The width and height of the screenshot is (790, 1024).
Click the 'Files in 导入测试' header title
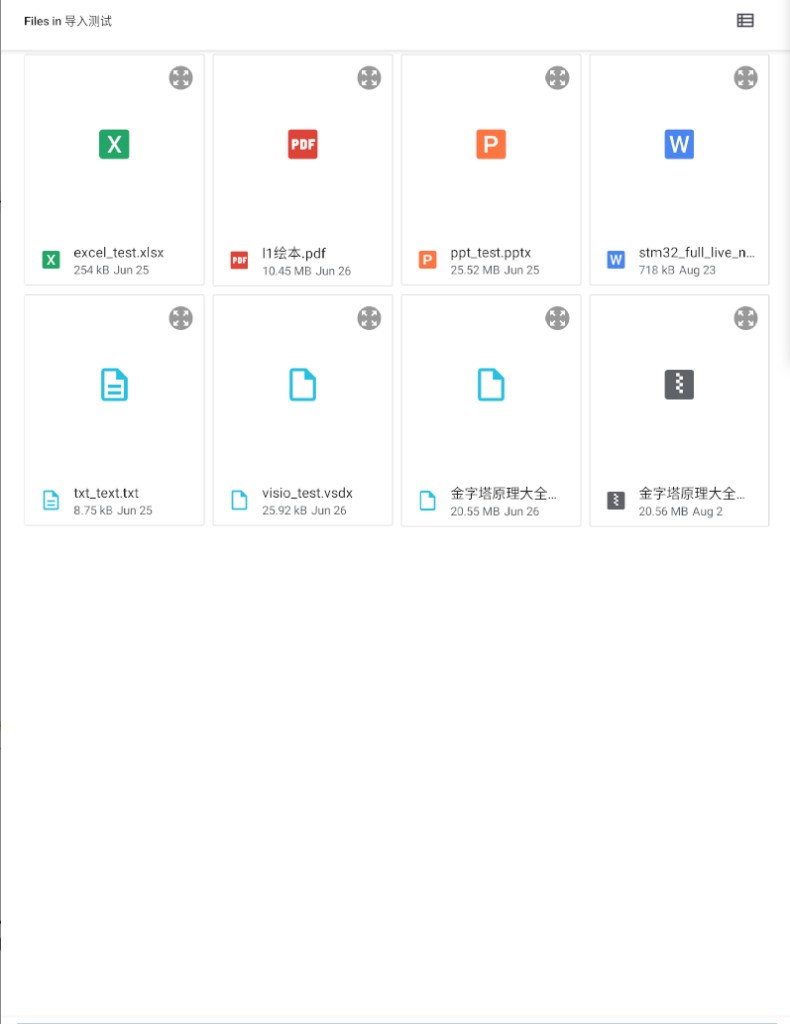coord(67,21)
